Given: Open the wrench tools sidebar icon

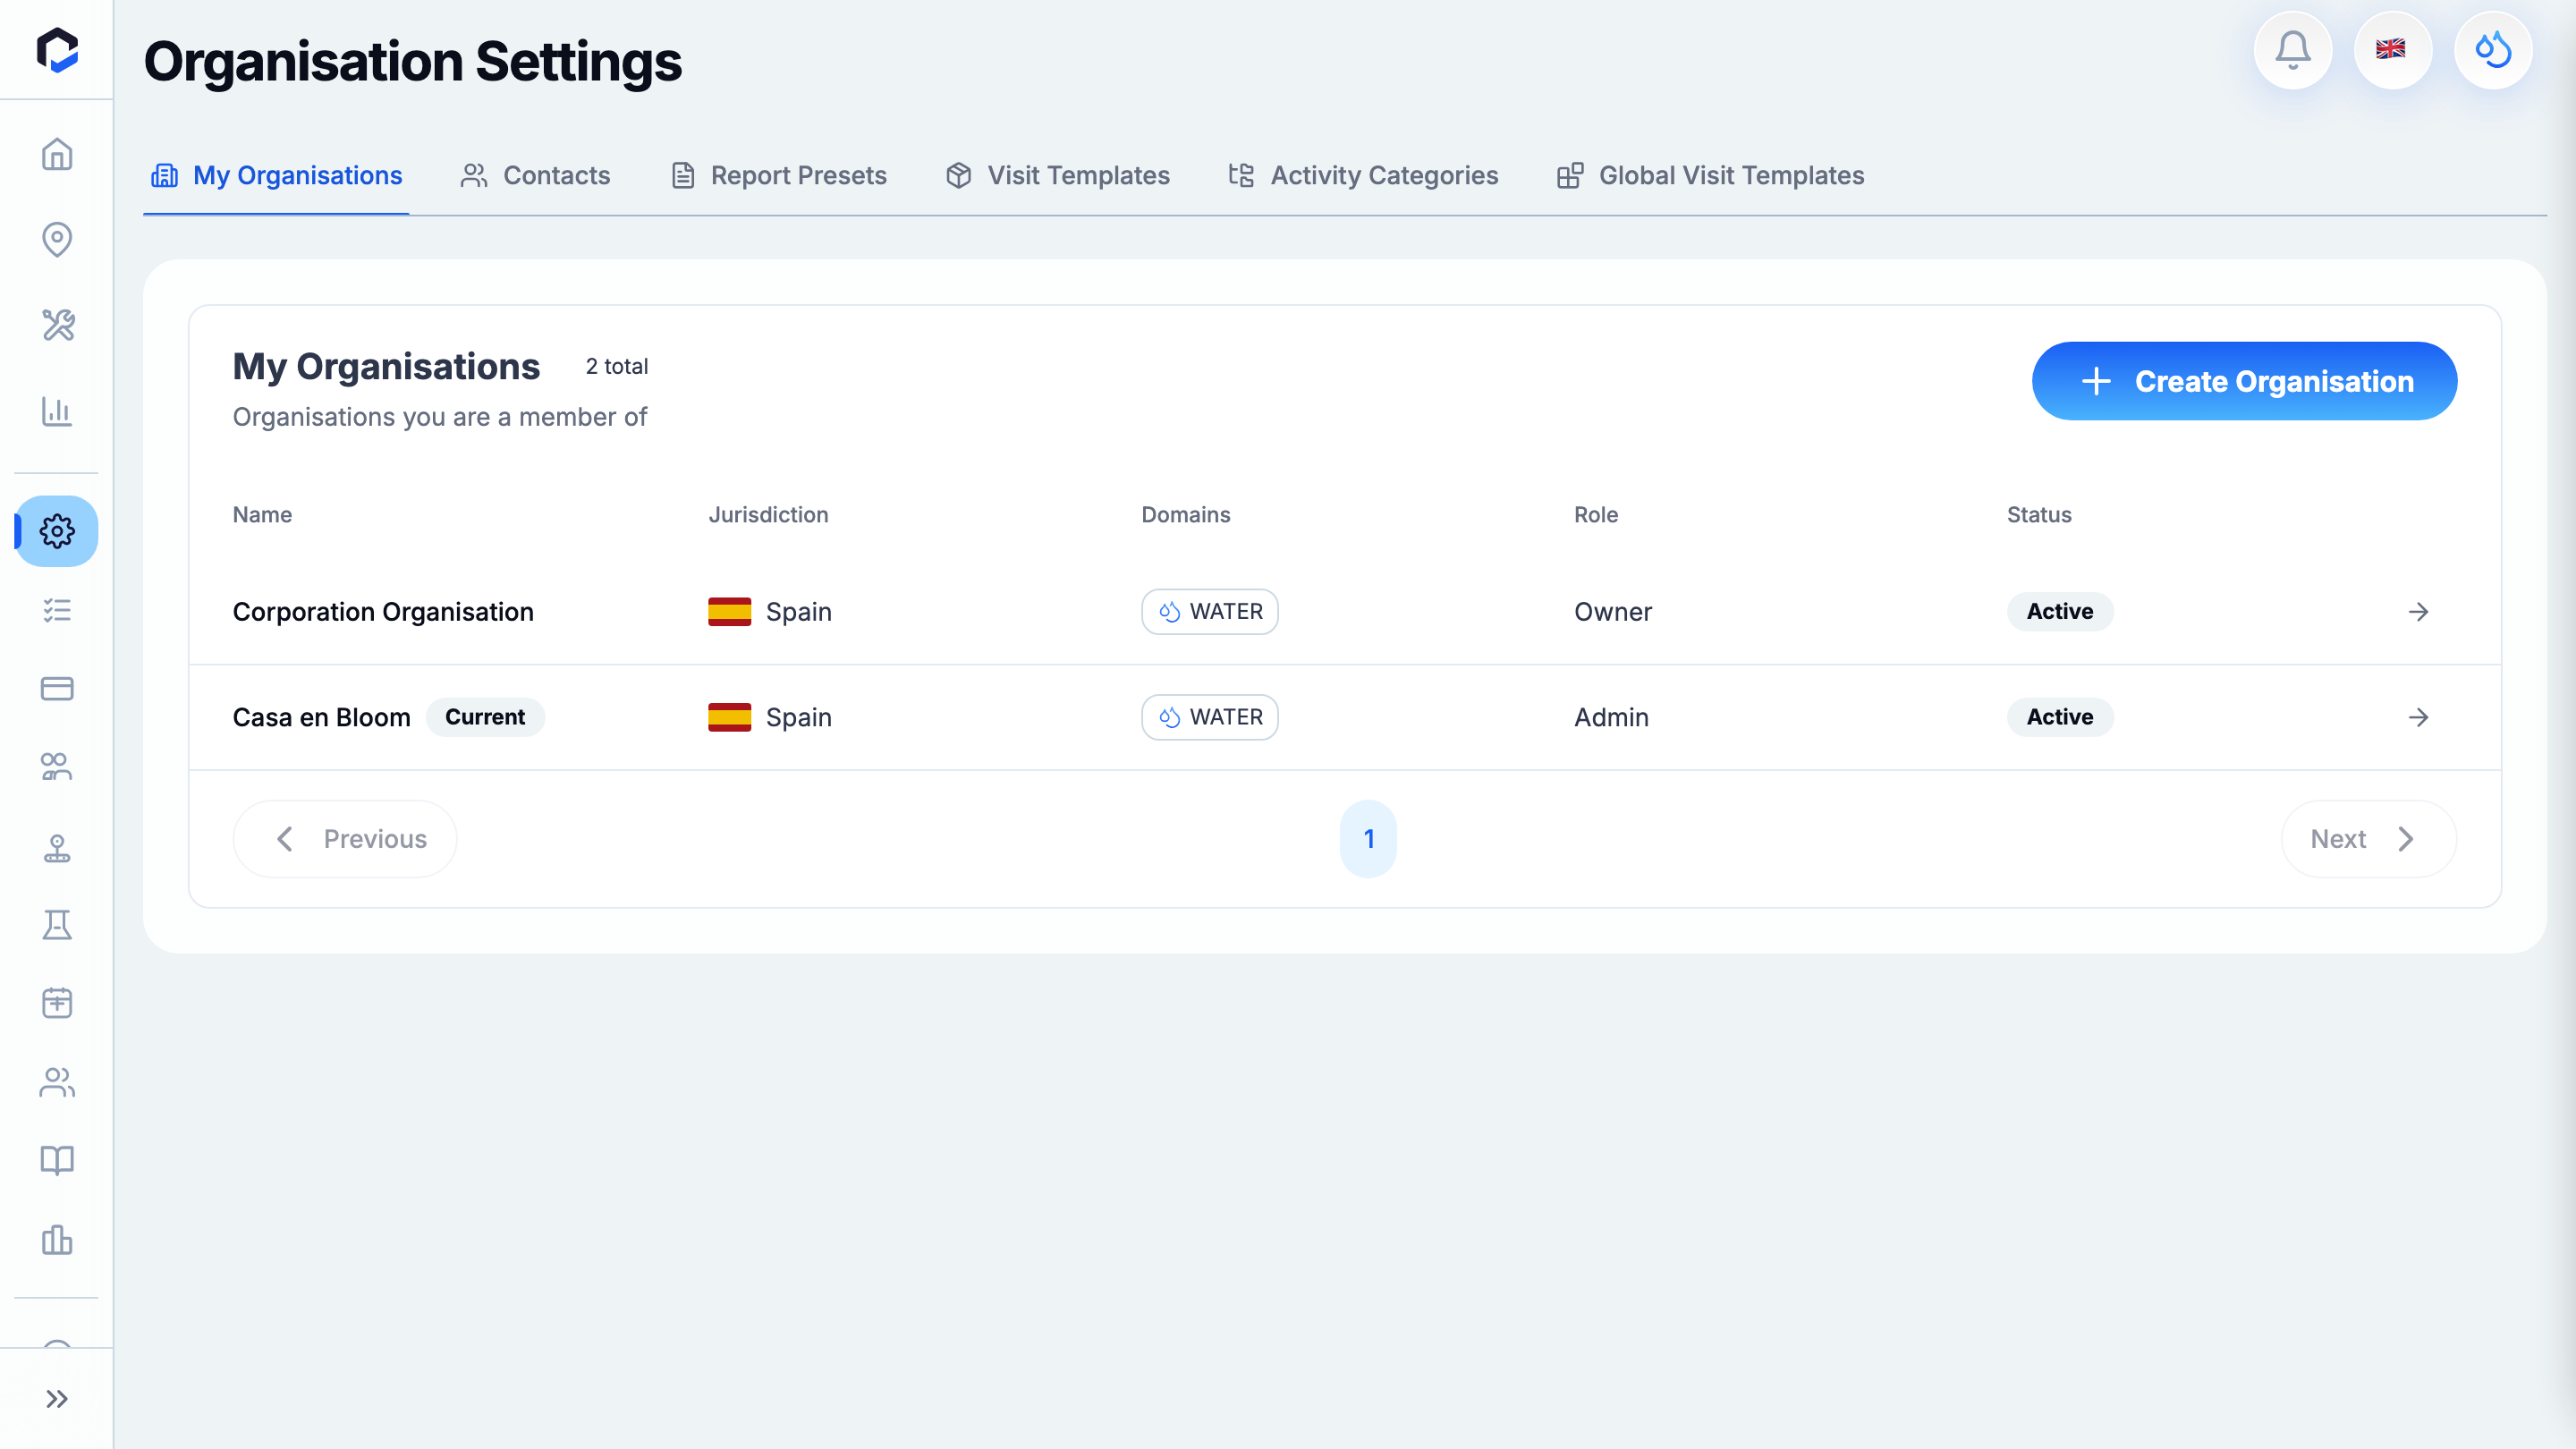Looking at the screenshot, I should (57, 325).
